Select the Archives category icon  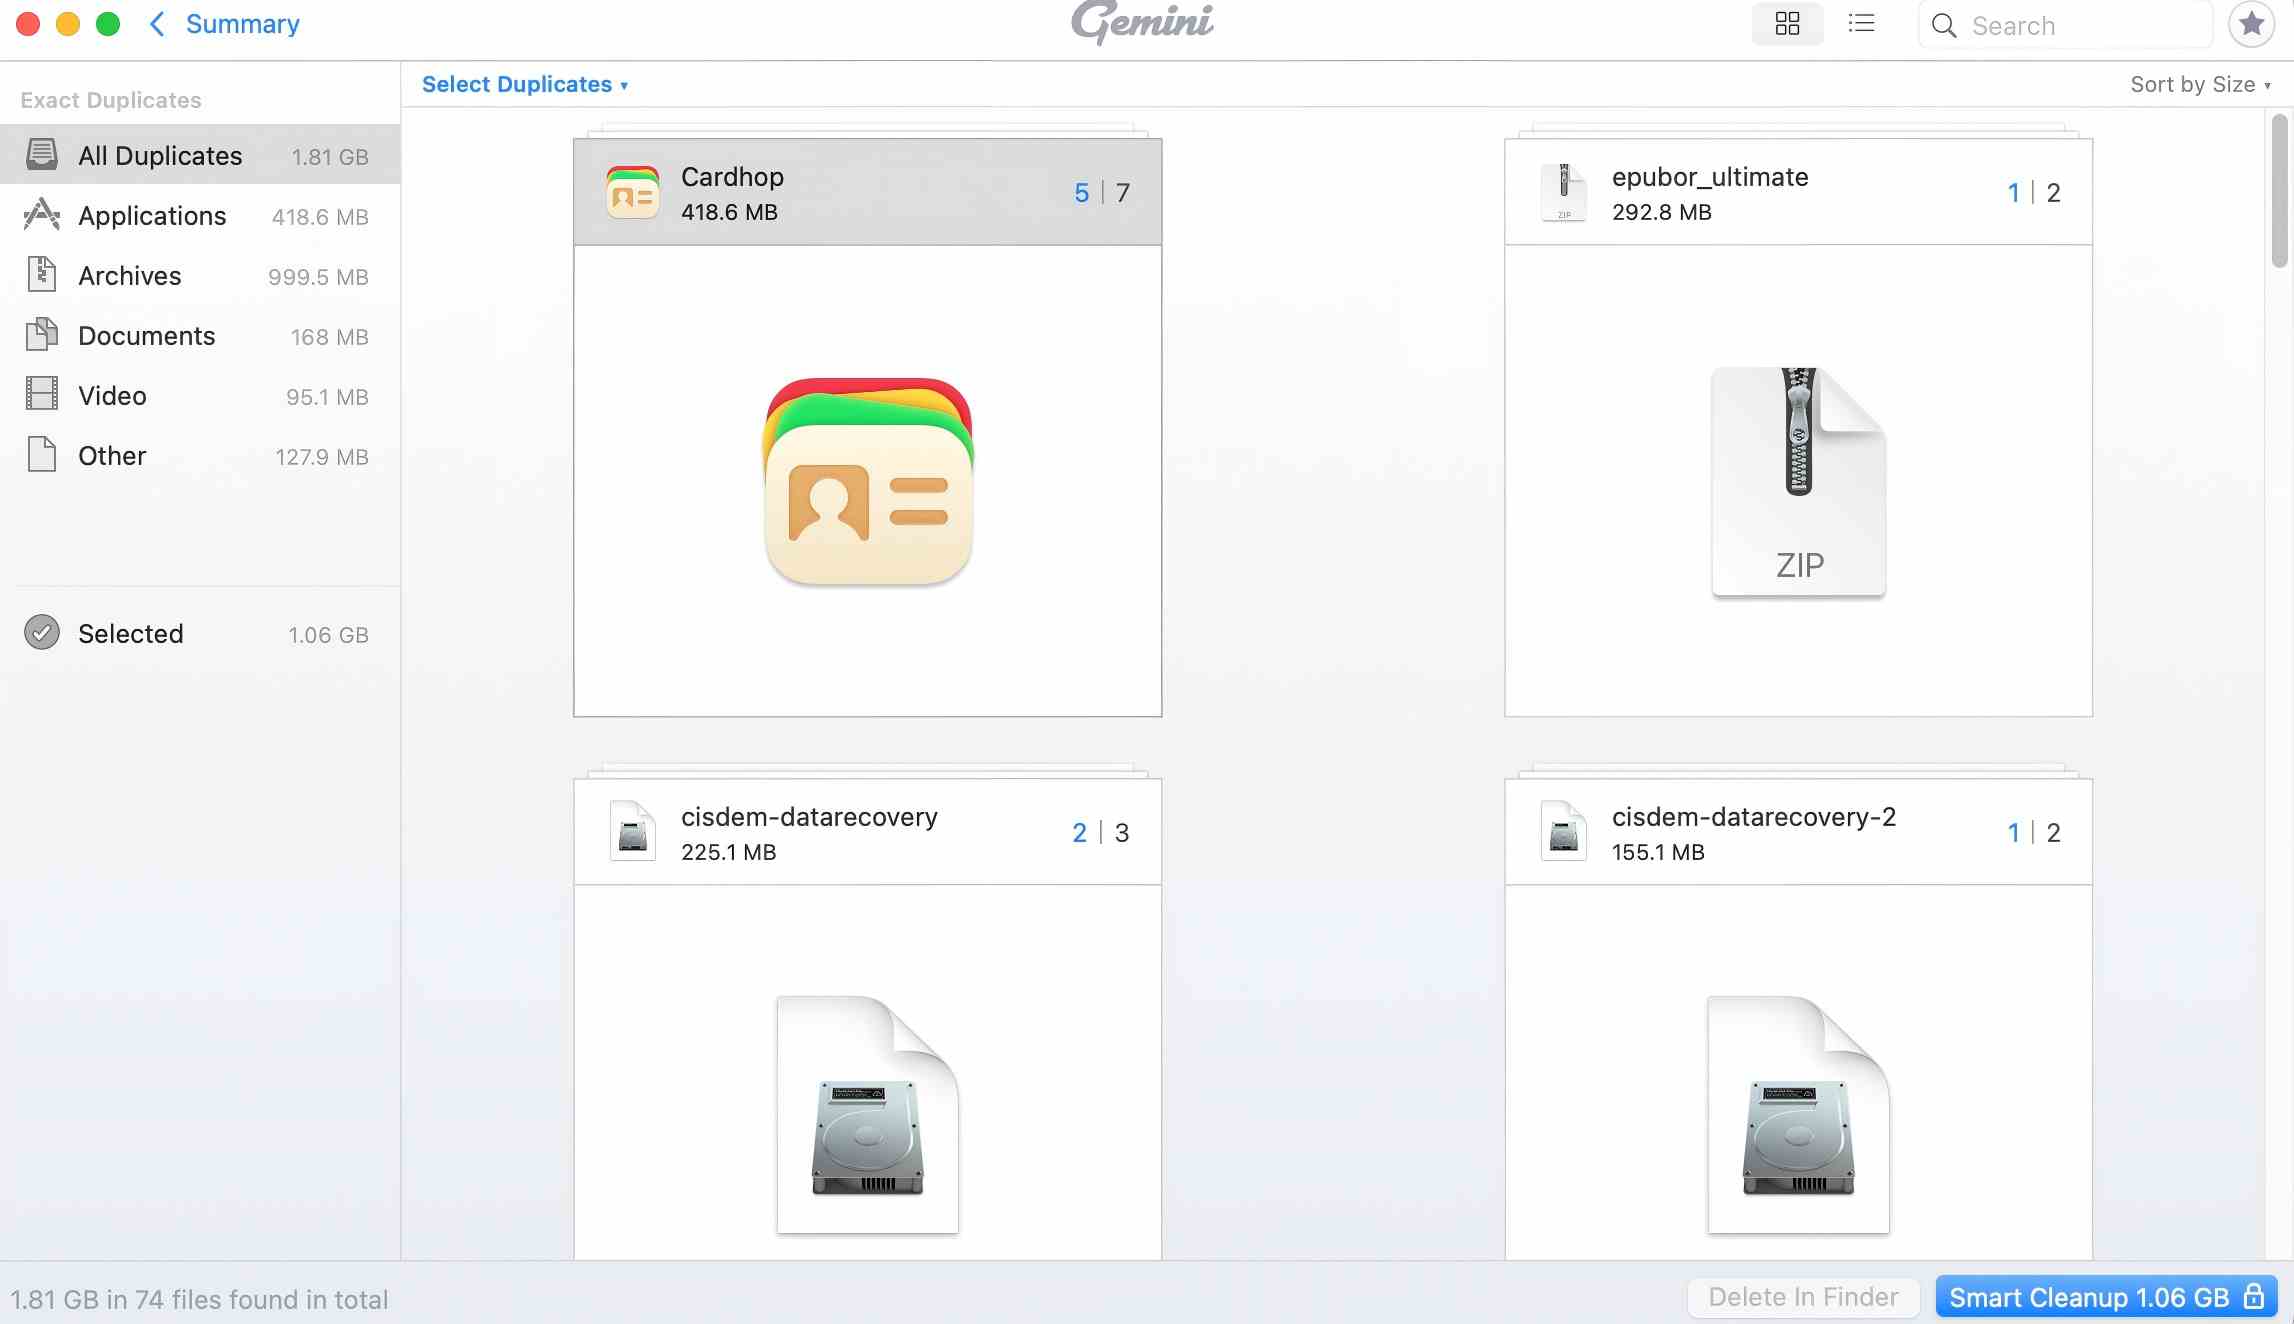(x=42, y=275)
